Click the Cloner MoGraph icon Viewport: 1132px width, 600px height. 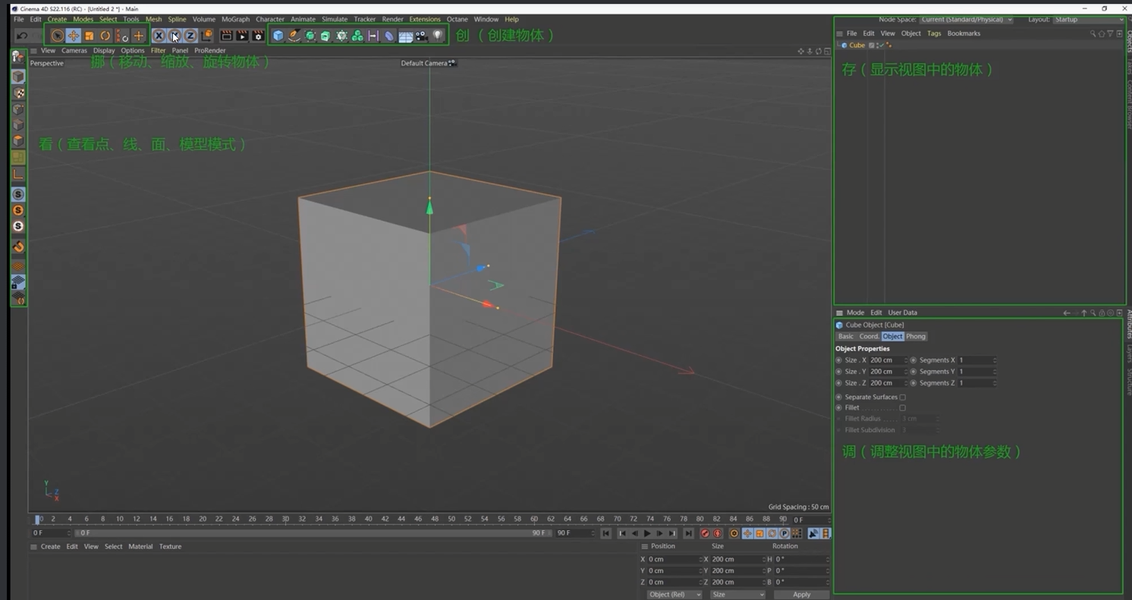click(x=357, y=35)
